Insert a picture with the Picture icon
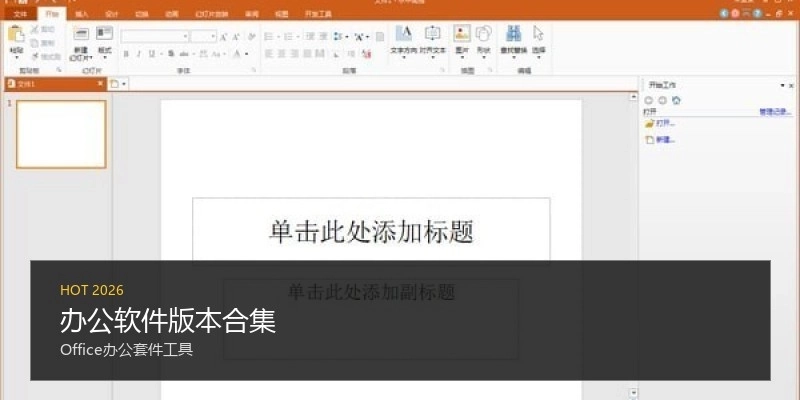The width and height of the screenshot is (800, 400). pos(462,34)
